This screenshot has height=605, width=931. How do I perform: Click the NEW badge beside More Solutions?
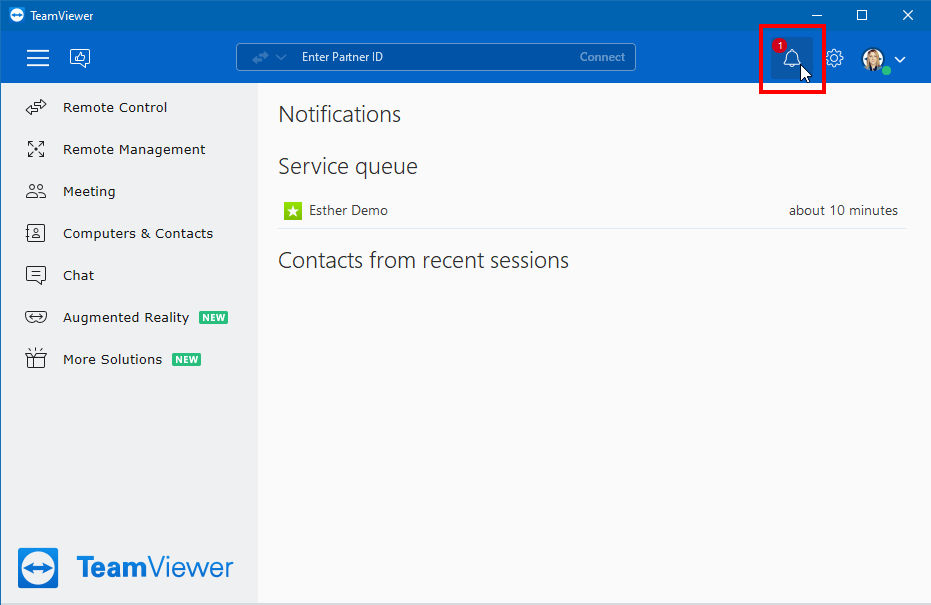186,360
